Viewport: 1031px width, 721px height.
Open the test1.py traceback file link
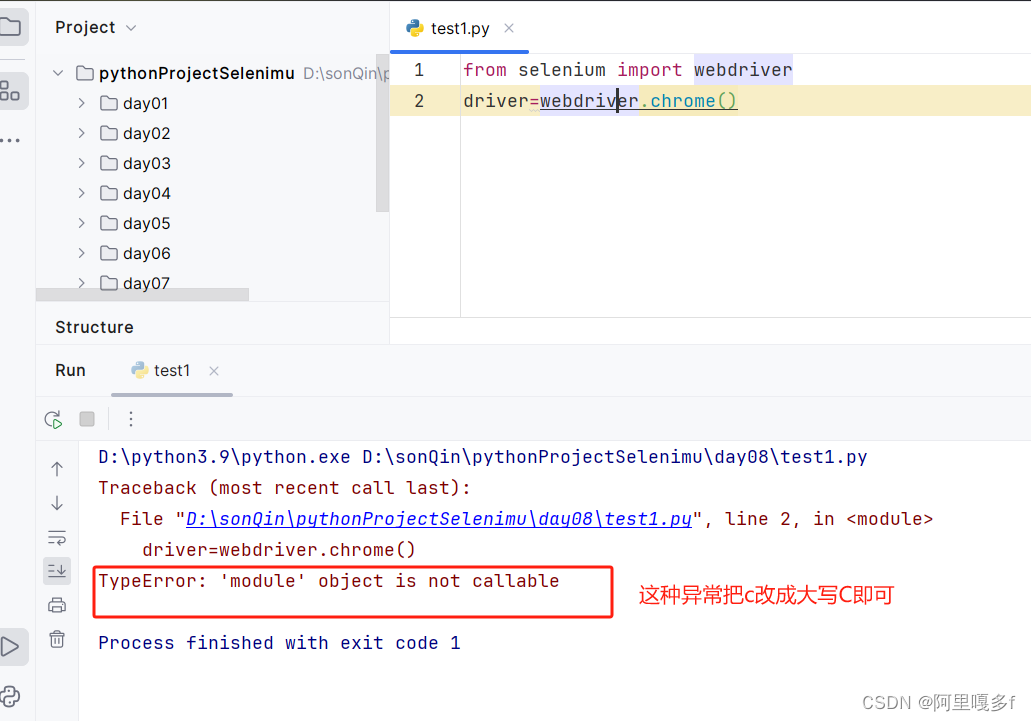click(439, 519)
